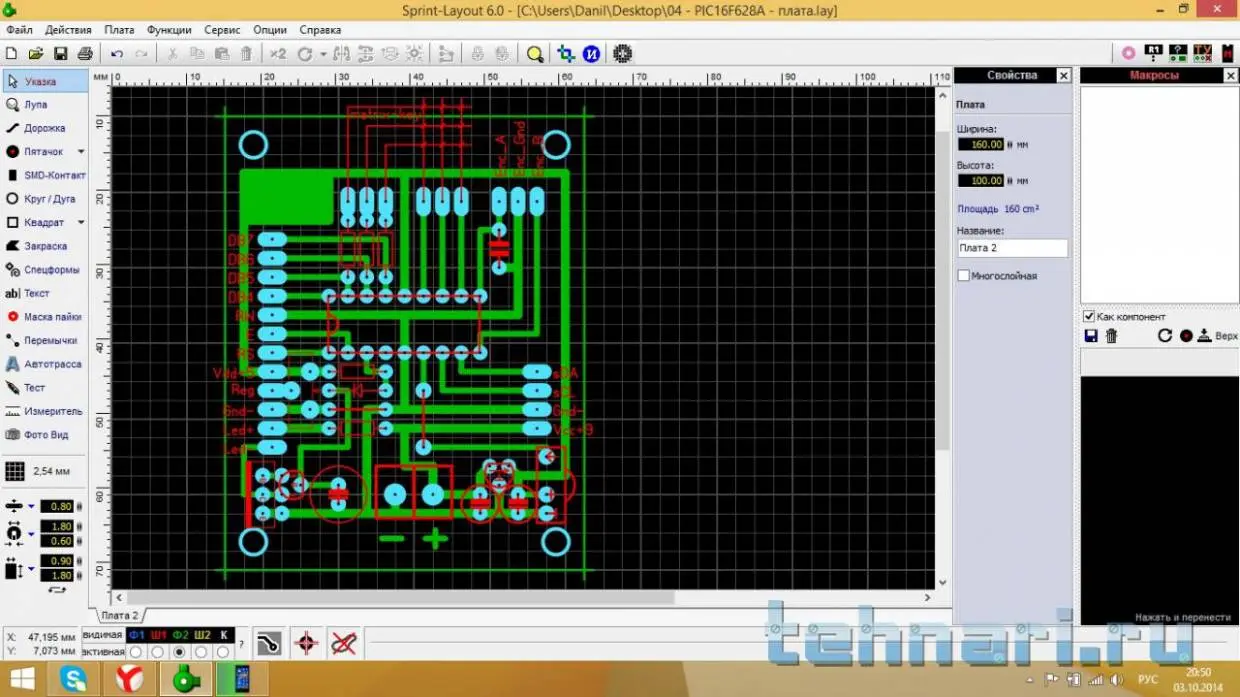Open the rotate angle dropdown arrow
The image size is (1240, 697).
coord(323,55)
